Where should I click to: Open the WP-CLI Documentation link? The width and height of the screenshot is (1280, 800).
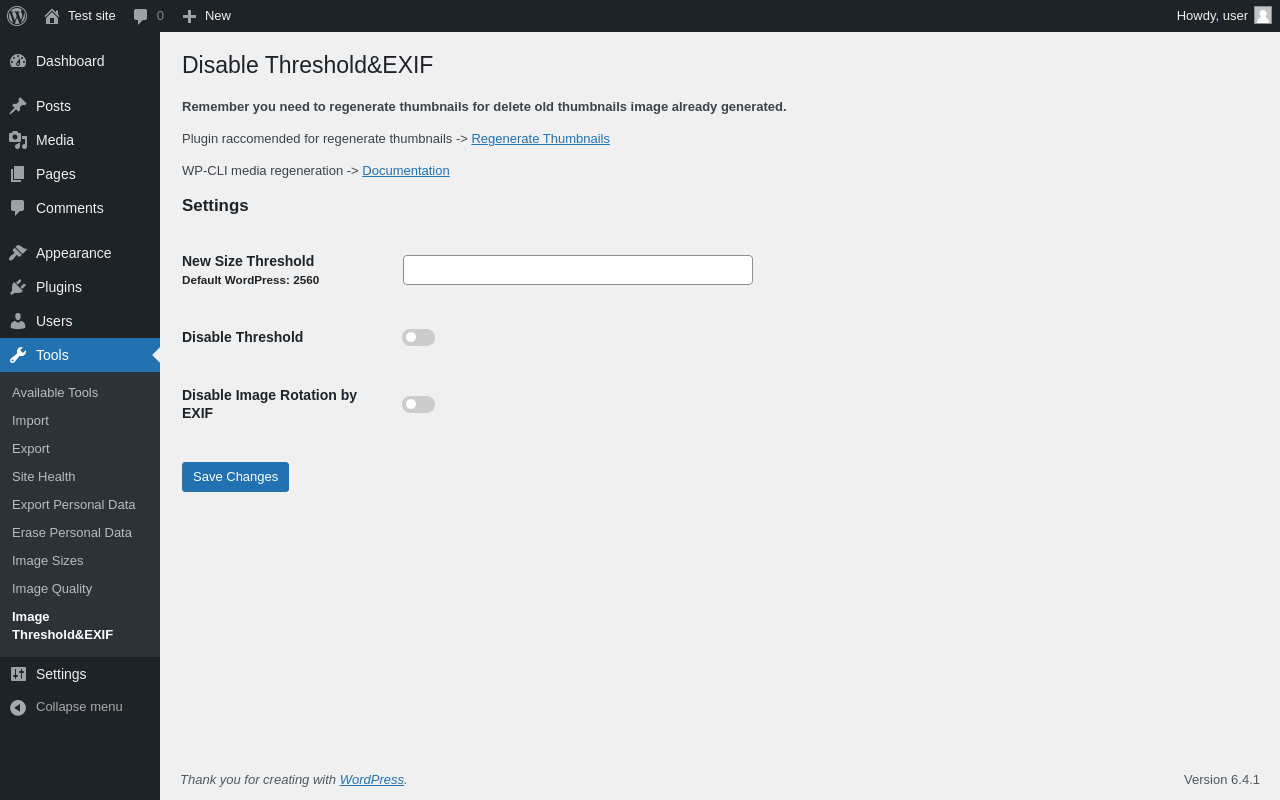[x=406, y=171]
